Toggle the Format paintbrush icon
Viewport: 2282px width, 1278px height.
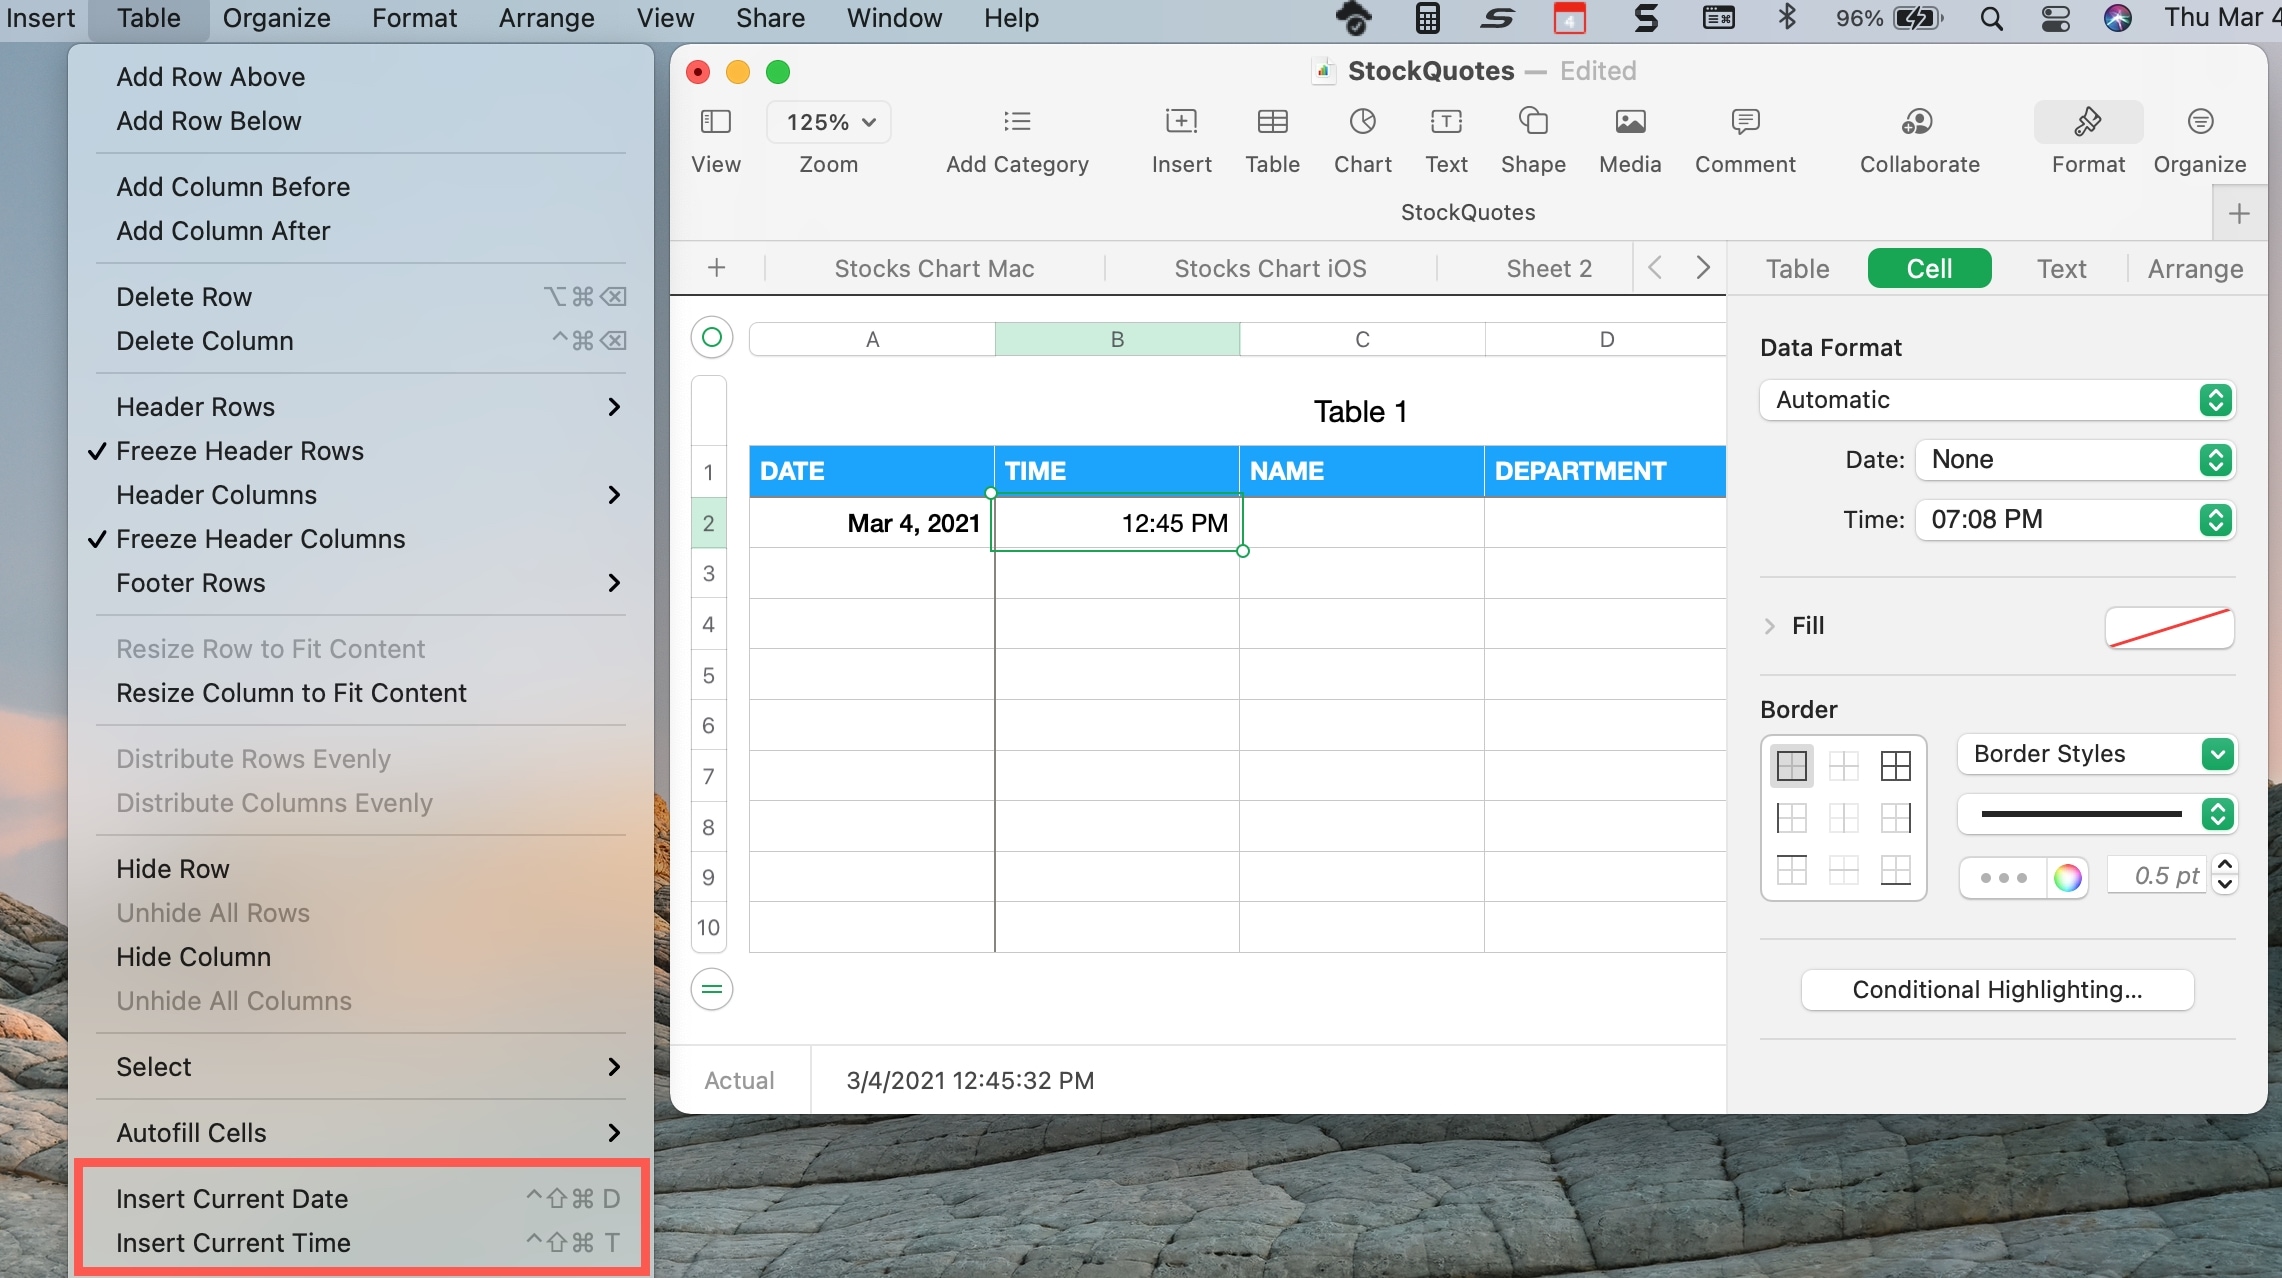tap(2088, 122)
